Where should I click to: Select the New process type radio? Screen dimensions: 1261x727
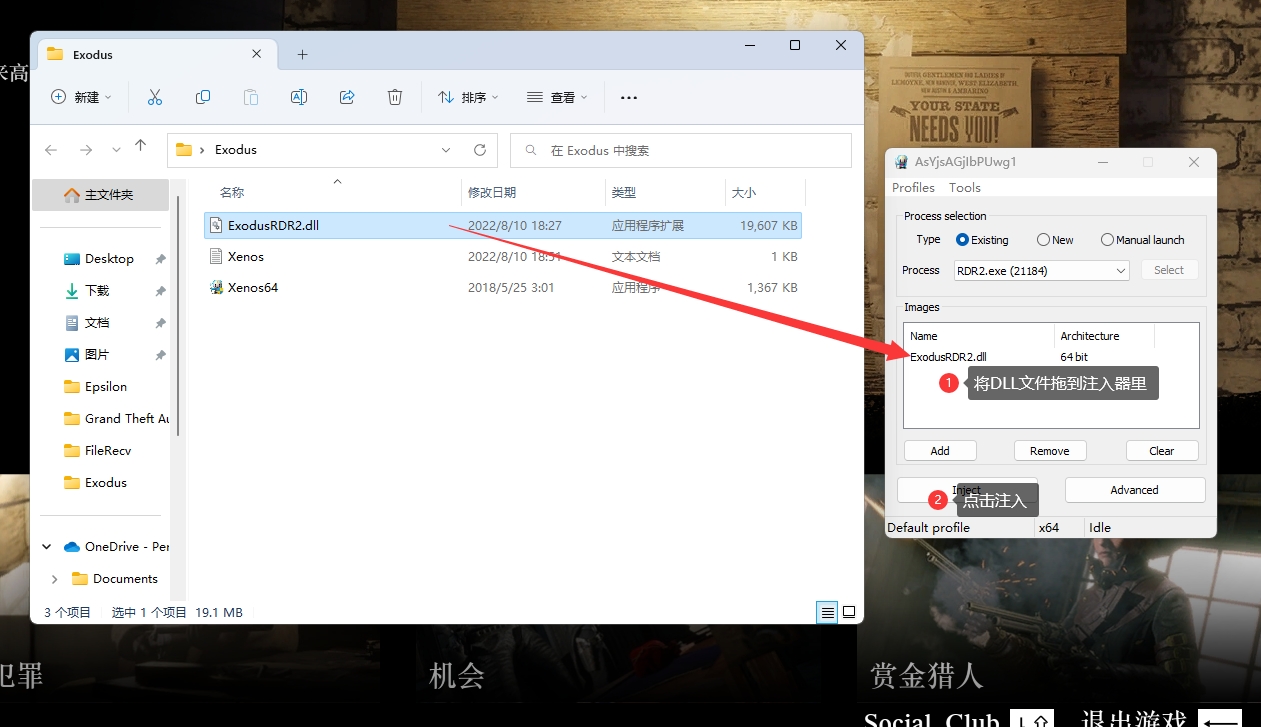click(1043, 240)
